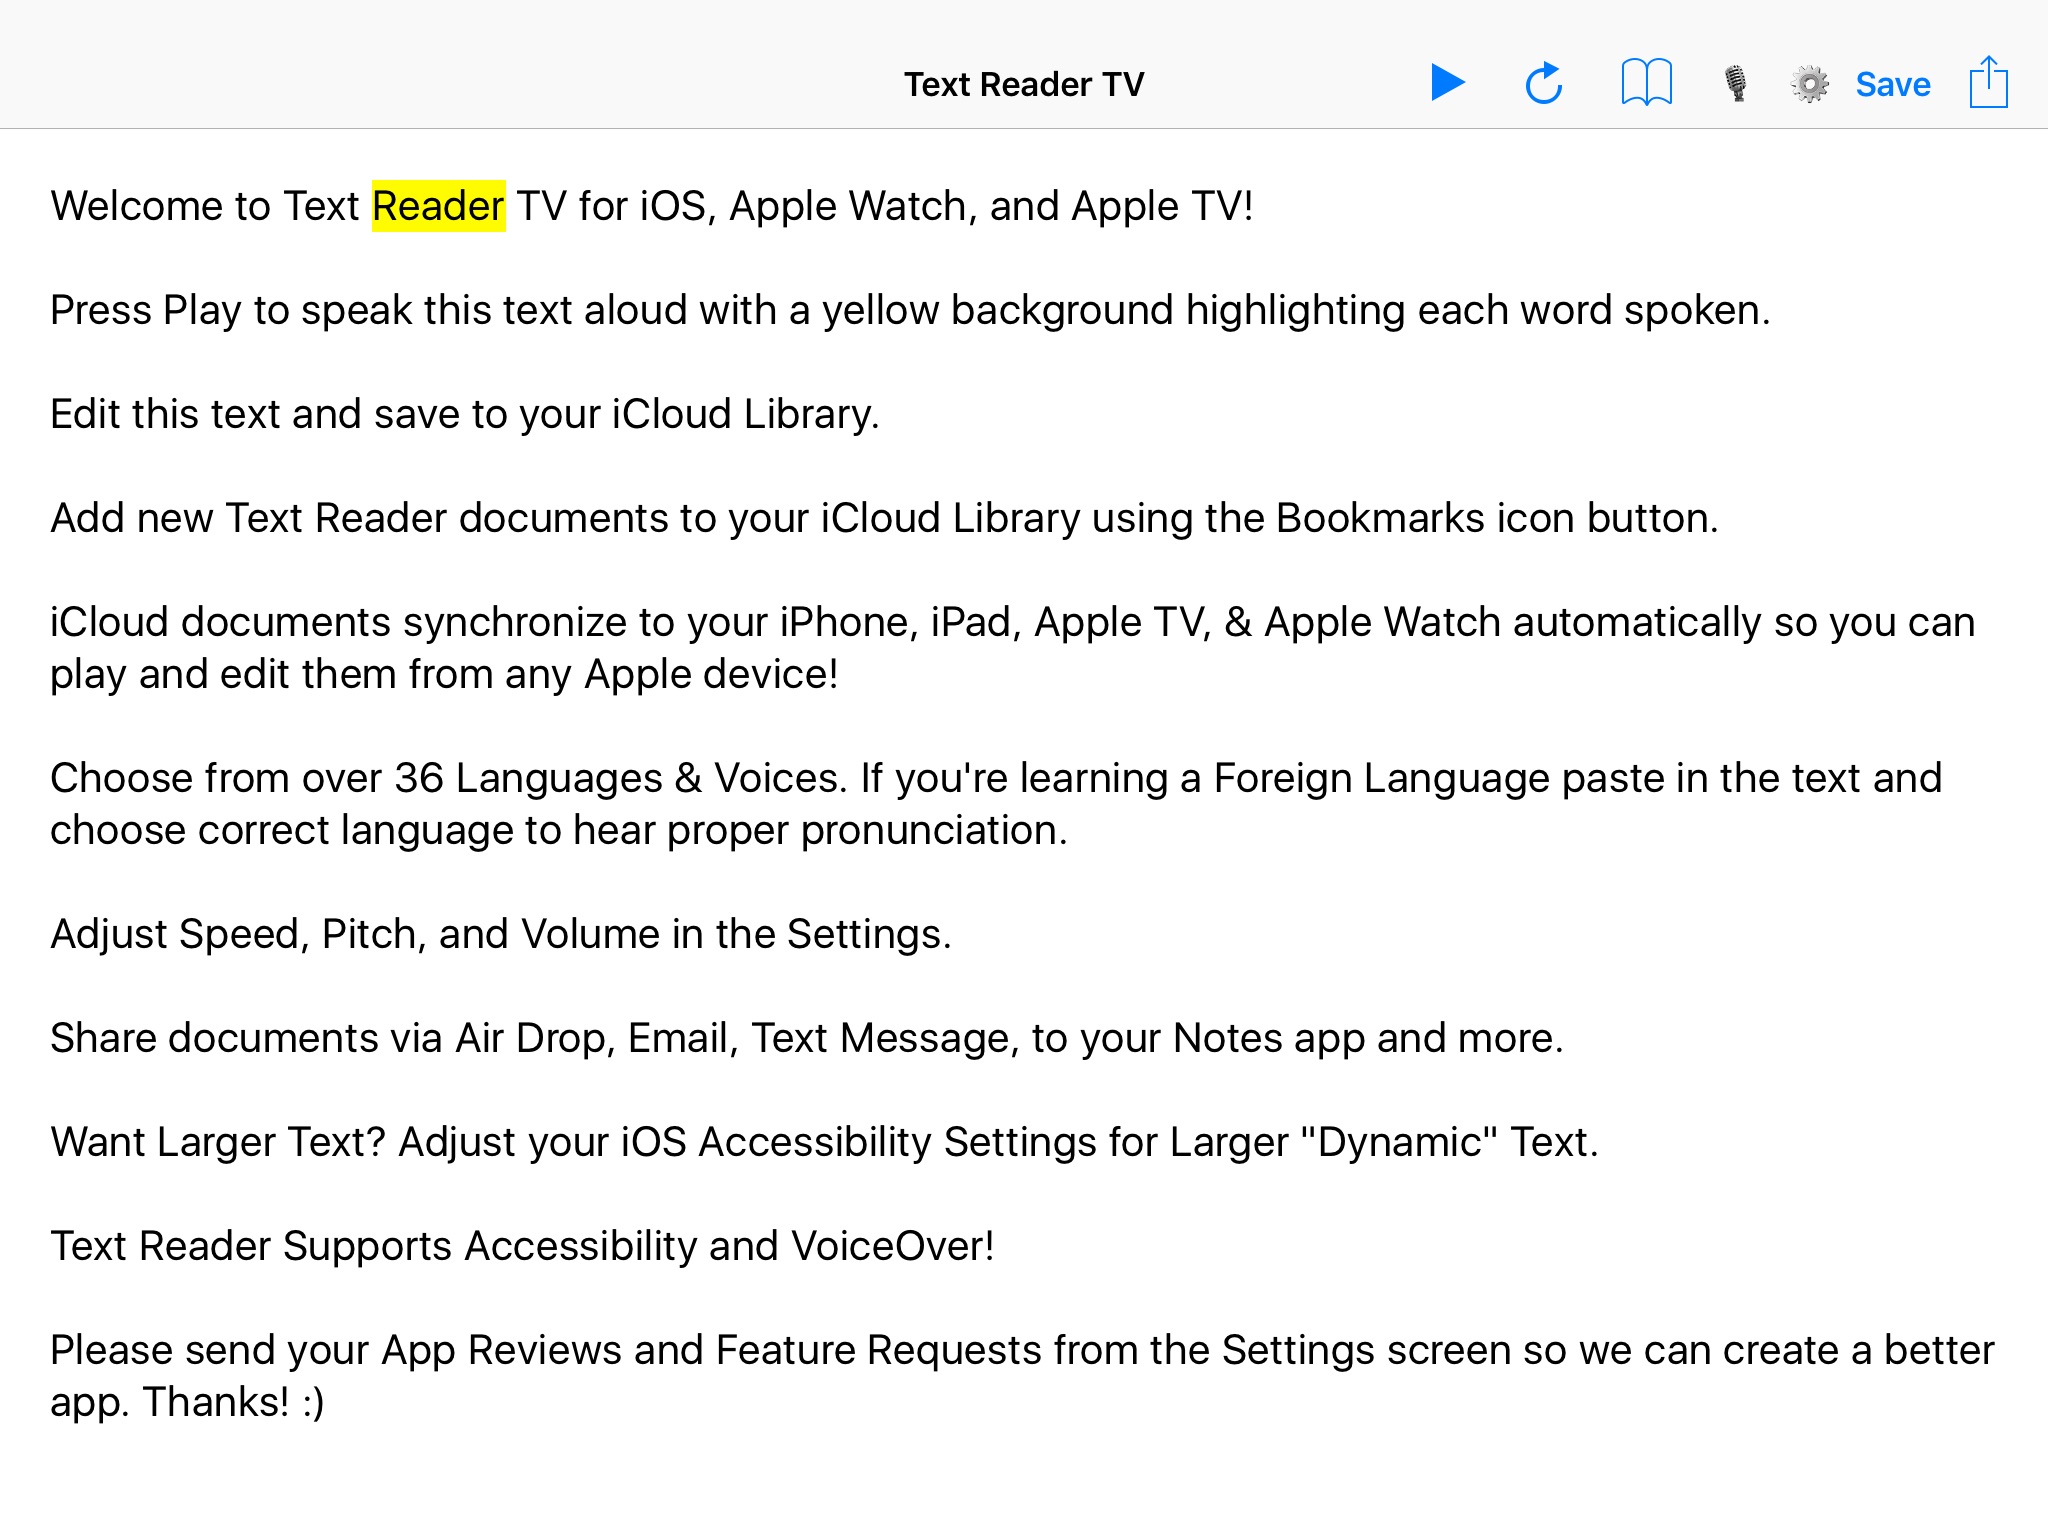Click the yellow highlighted word Reader
This screenshot has height=1536, width=2048.
[x=438, y=206]
